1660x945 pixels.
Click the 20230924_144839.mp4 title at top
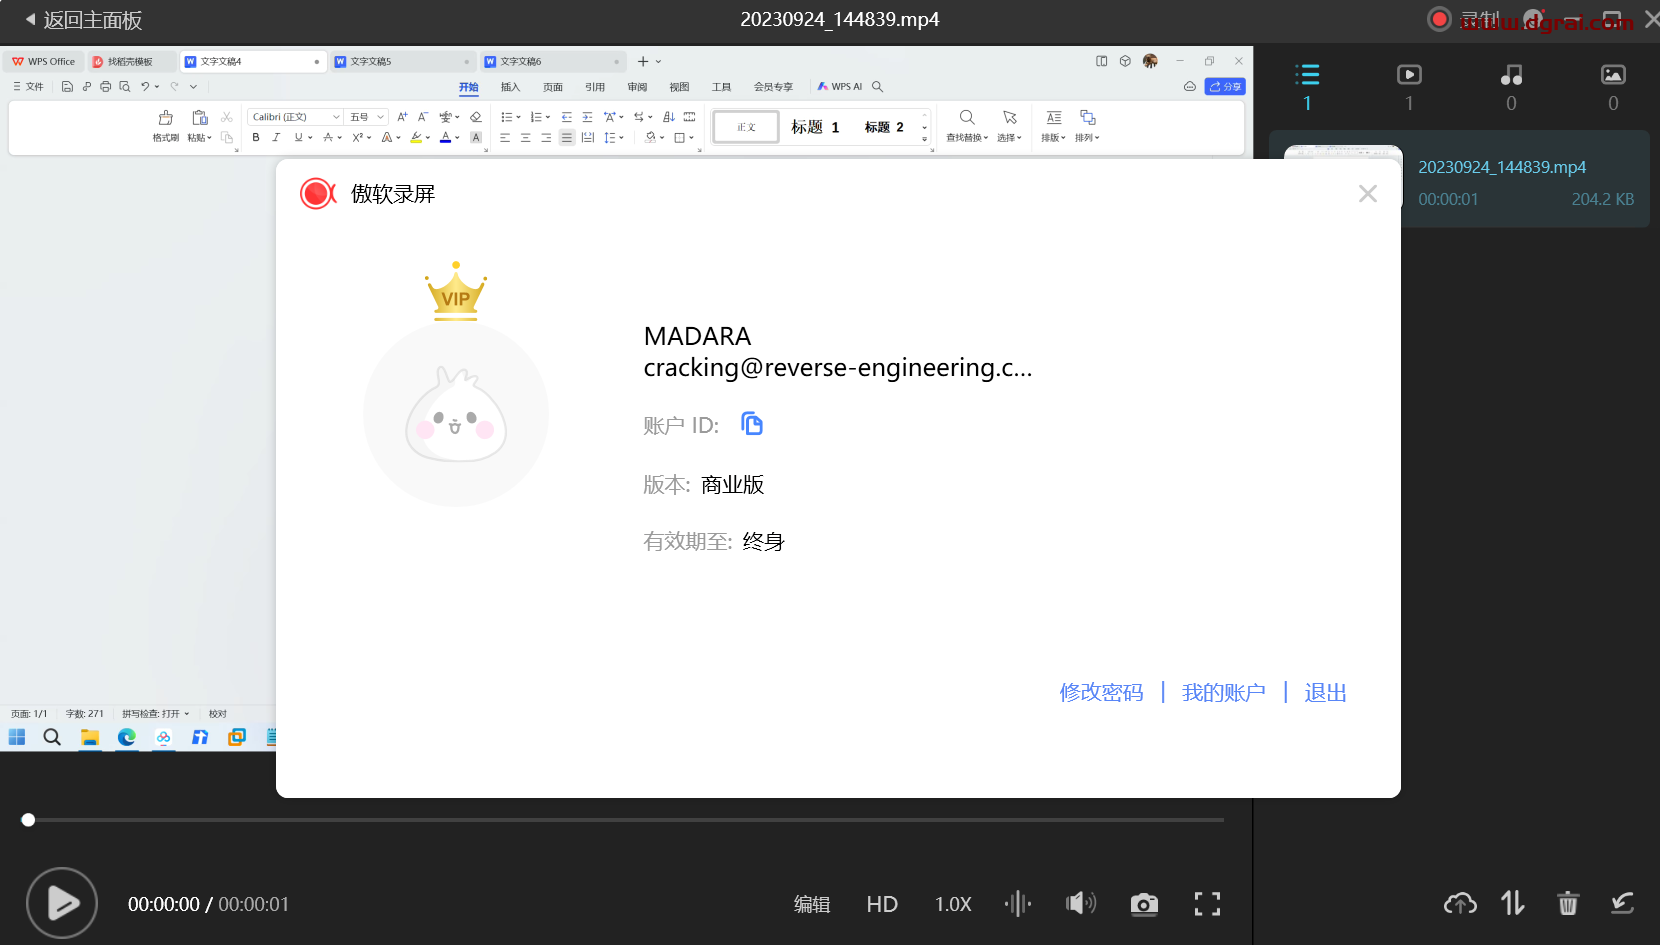tap(840, 19)
